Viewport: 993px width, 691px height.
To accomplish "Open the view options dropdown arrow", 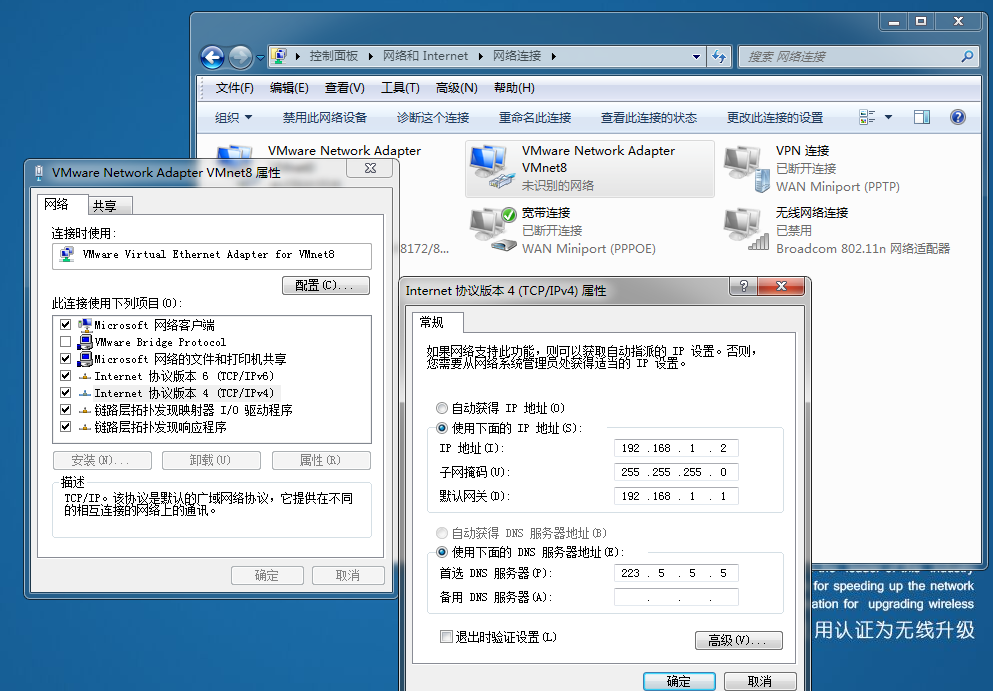I will point(888,117).
